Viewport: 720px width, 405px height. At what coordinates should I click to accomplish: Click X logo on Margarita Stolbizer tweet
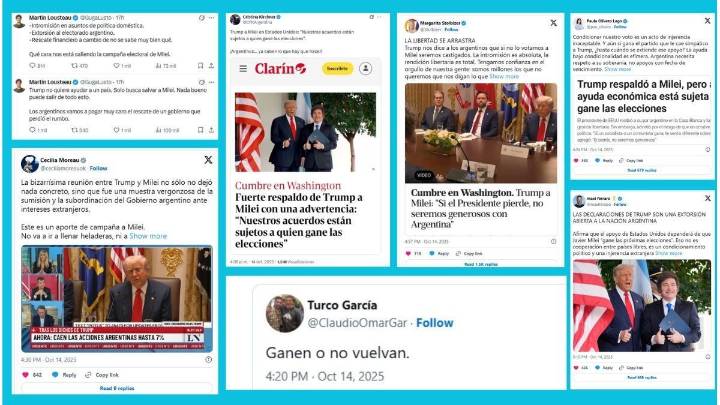point(553,23)
